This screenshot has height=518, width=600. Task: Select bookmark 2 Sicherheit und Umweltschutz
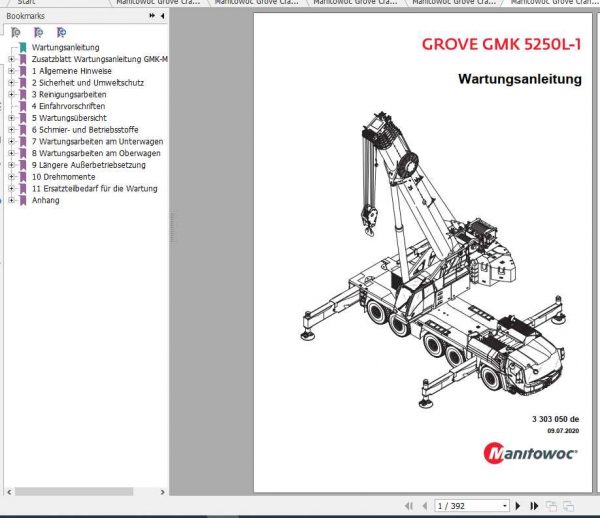pos(88,83)
